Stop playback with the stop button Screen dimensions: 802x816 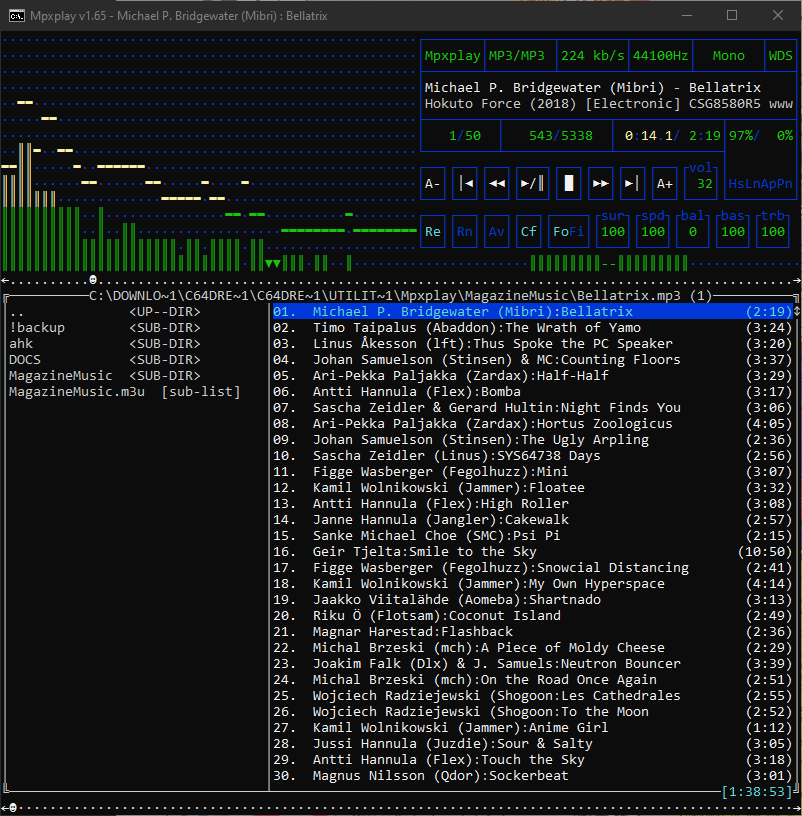(x=569, y=184)
